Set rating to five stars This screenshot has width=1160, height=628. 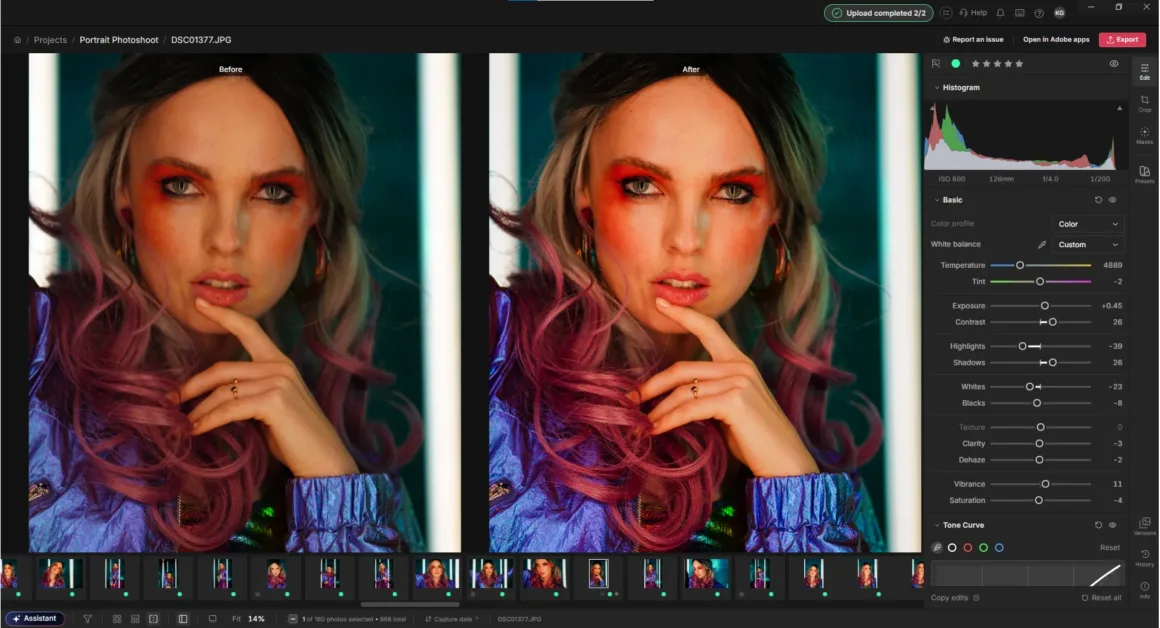click(x=1019, y=64)
